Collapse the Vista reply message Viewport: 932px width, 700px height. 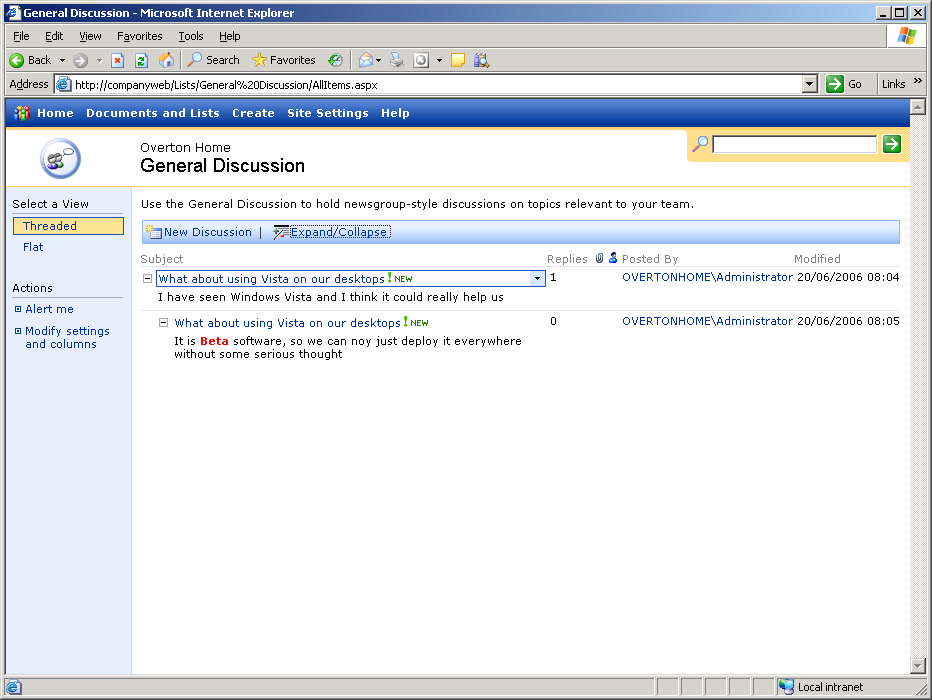coord(163,322)
